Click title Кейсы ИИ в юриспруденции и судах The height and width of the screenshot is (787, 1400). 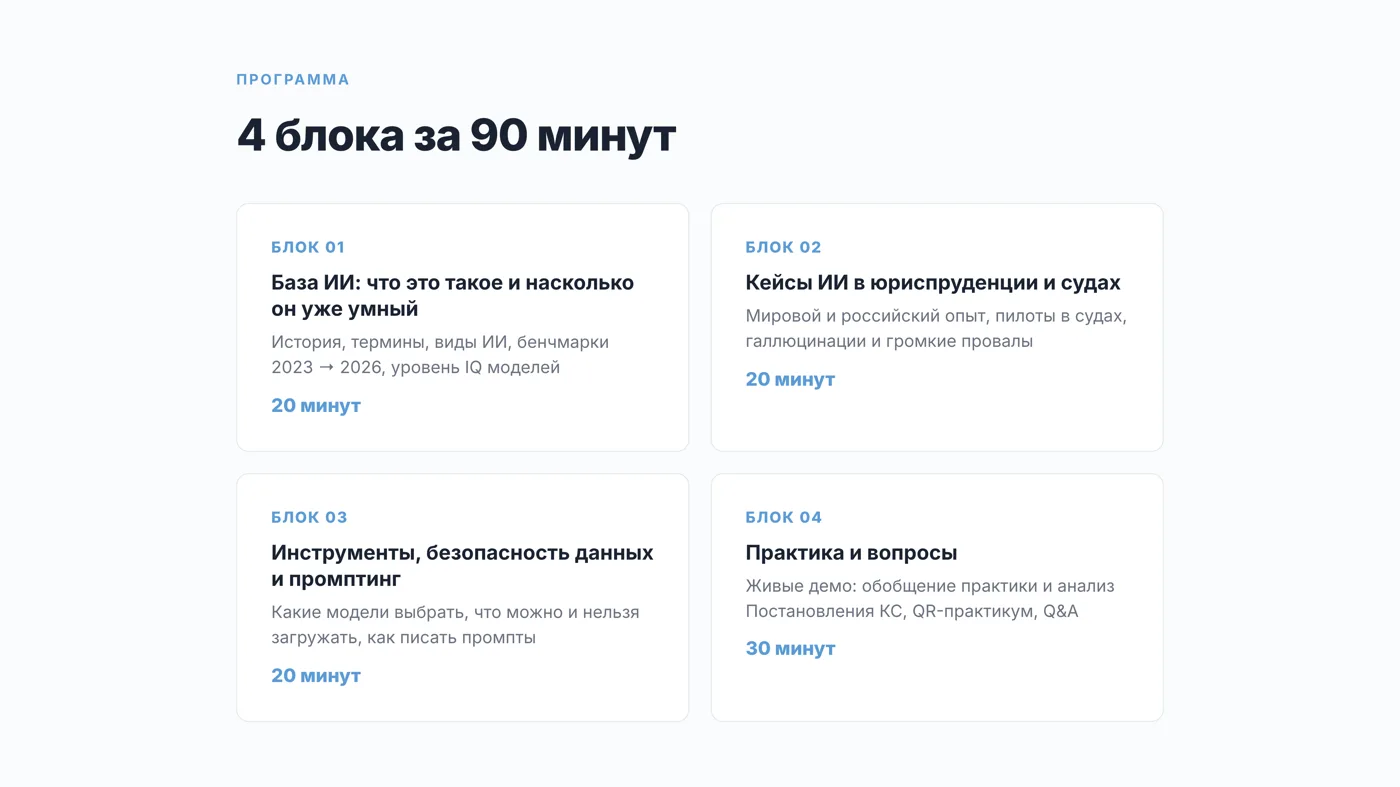click(x=933, y=283)
